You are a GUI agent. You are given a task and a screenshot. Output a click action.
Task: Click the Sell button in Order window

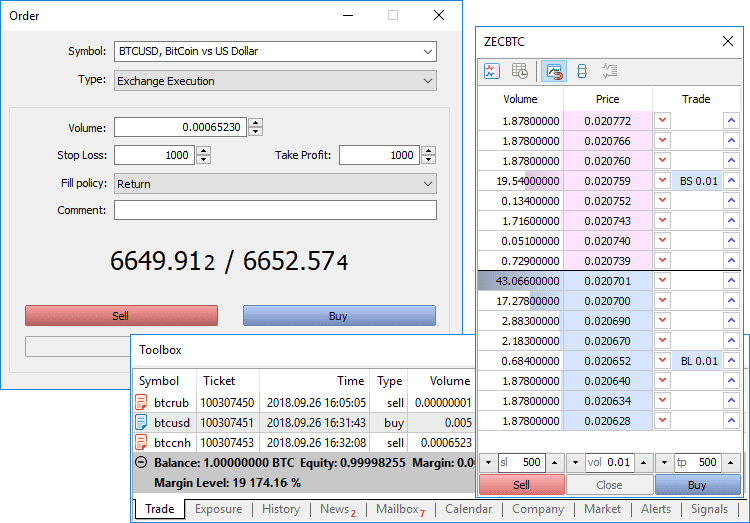121,316
